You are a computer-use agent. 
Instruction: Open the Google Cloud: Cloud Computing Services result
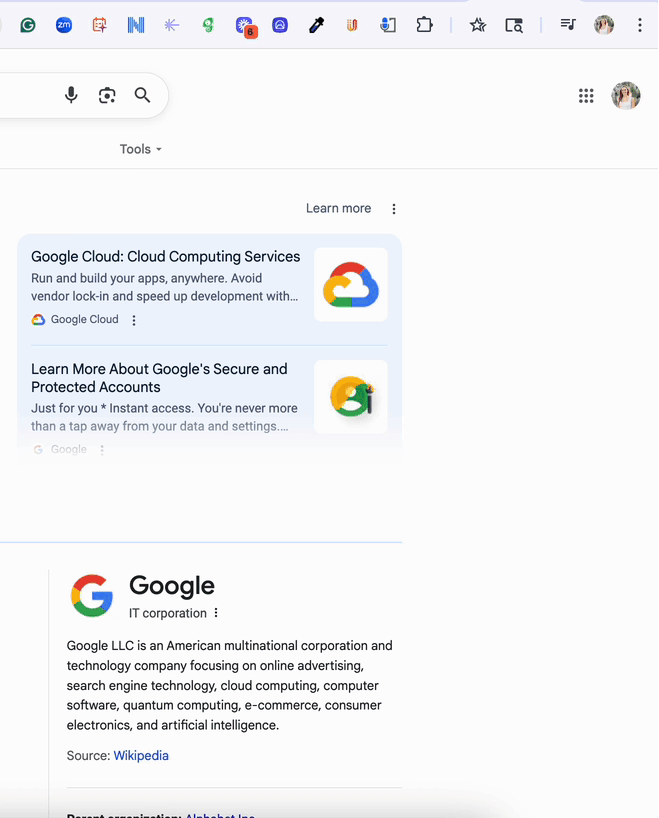[166, 257]
